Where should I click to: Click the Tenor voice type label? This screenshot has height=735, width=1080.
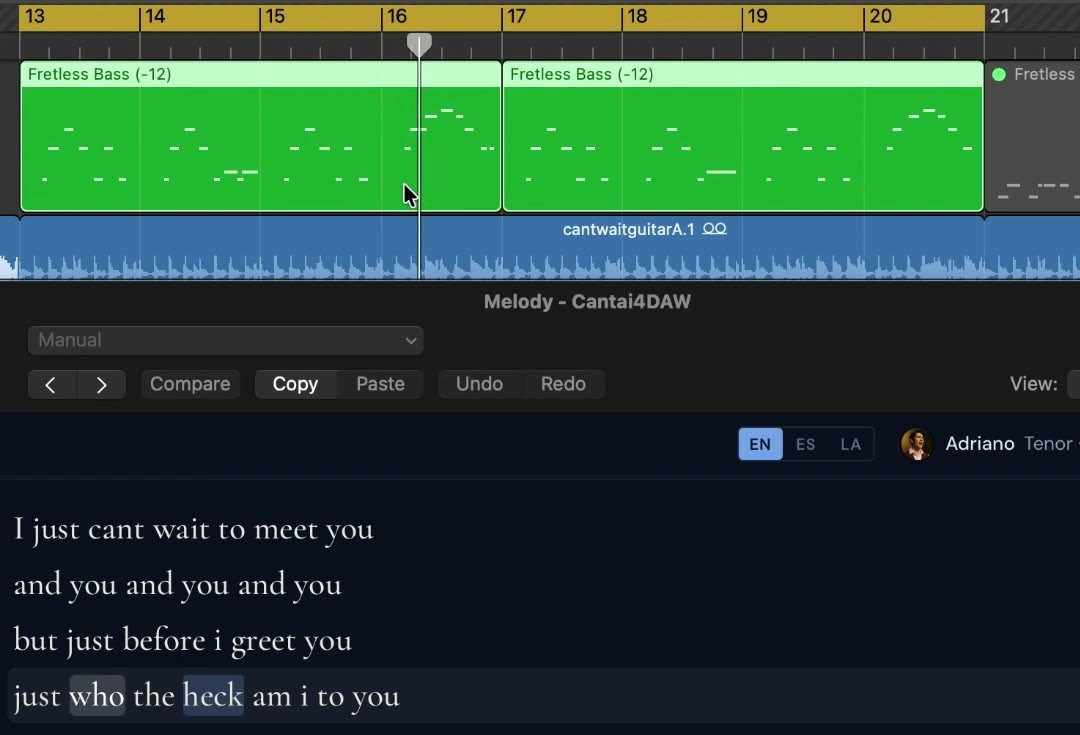click(1048, 444)
